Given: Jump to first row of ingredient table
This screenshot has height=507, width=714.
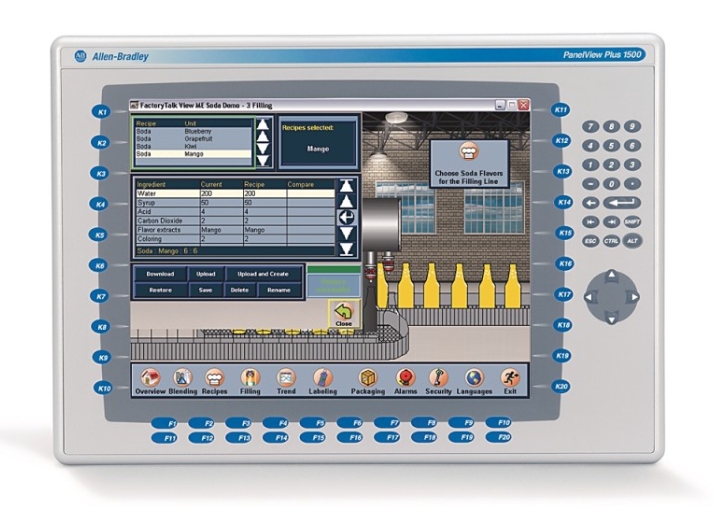Looking at the screenshot, I should coord(347,186).
